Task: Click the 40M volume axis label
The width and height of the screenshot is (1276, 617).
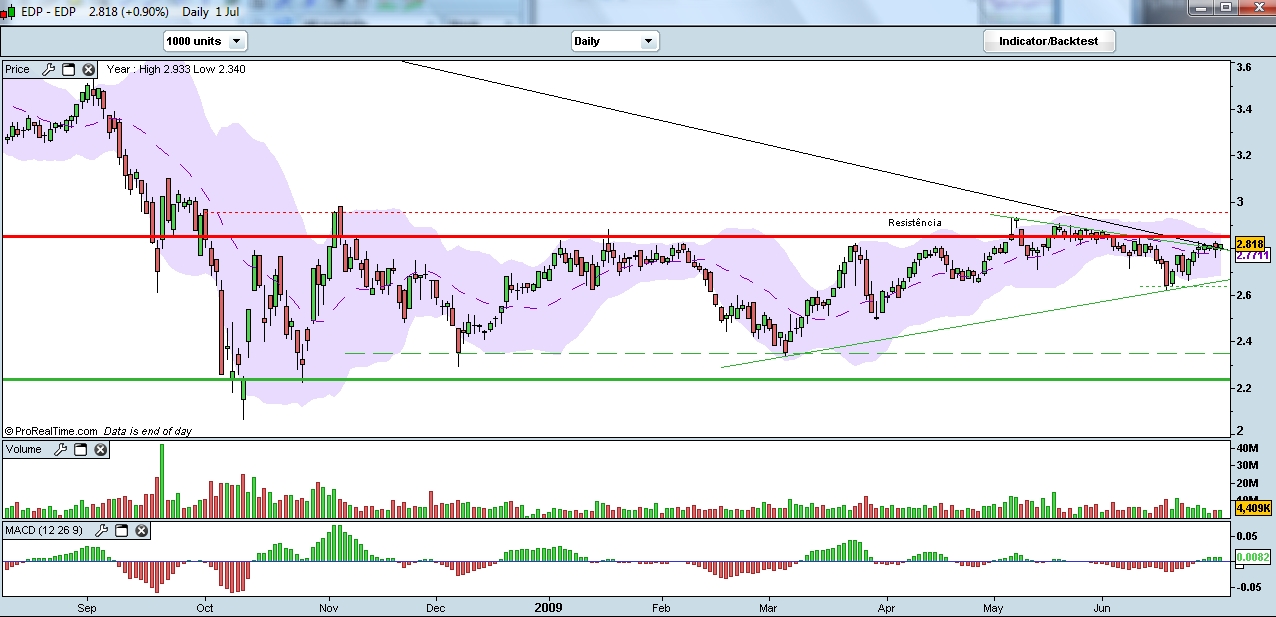Action: tap(1247, 449)
